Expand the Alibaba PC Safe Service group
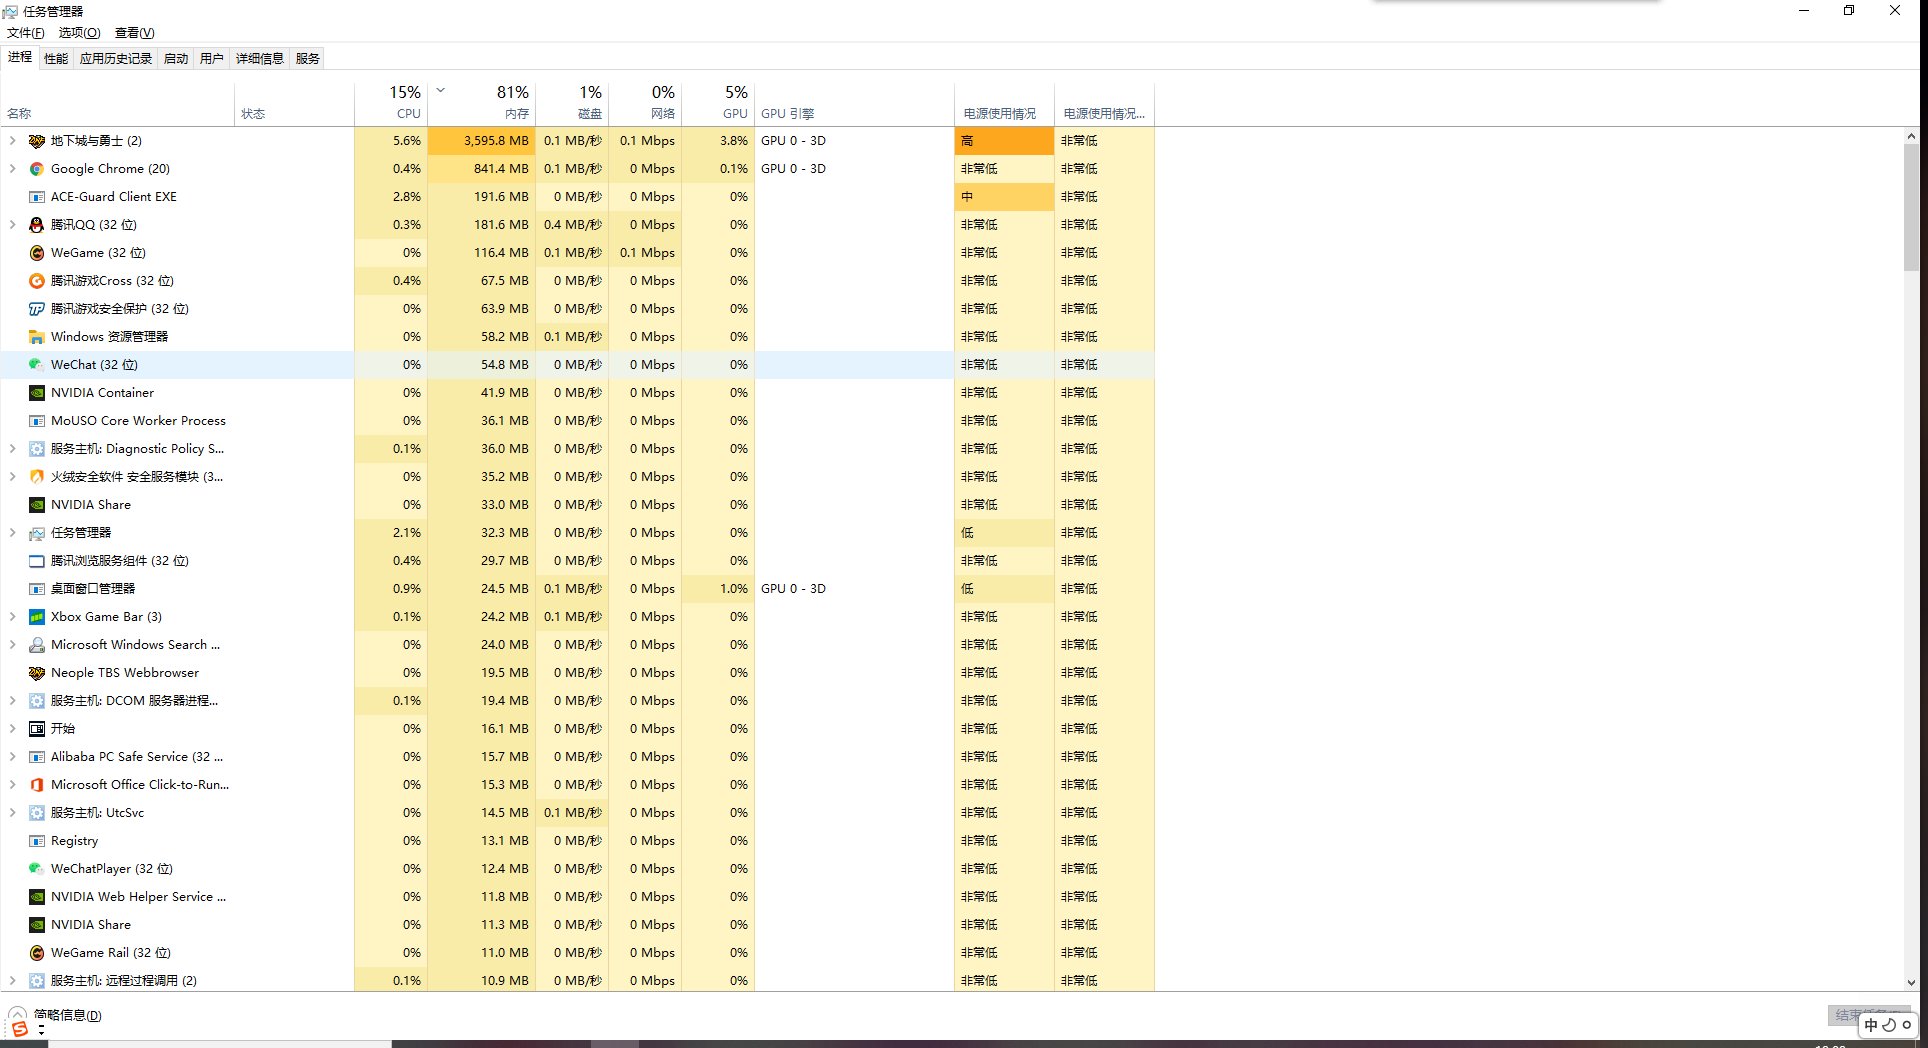Image resolution: width=1928 pixels, height=1048 pixels. tap(12, 757)
